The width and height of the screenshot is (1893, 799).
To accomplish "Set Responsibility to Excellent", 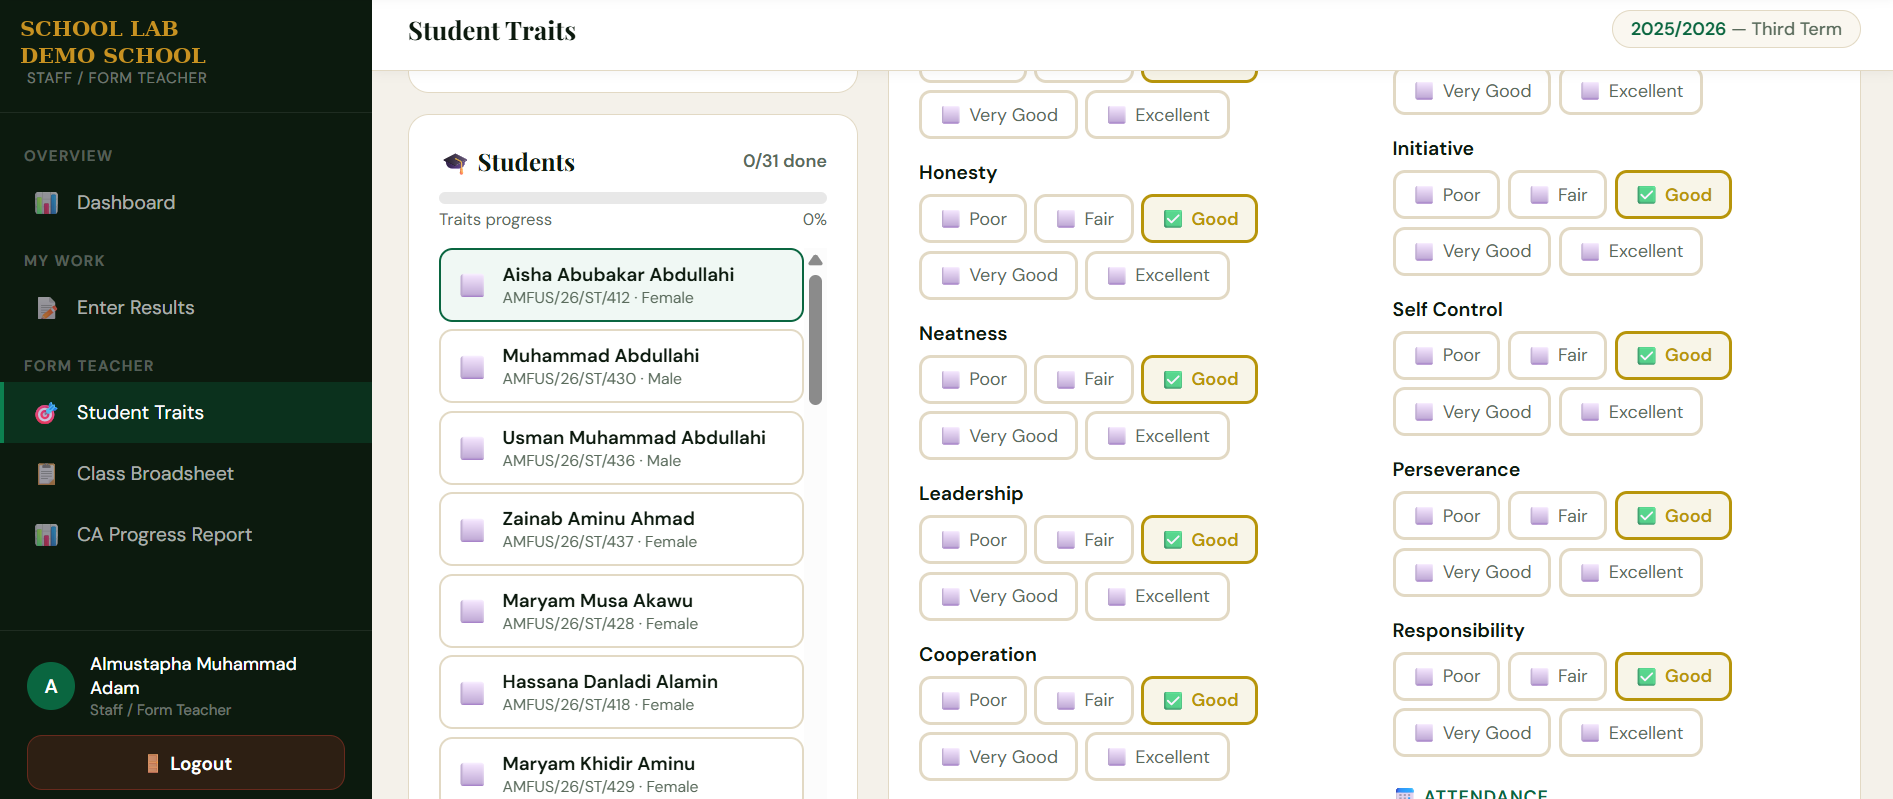I will coord(1630,733).
